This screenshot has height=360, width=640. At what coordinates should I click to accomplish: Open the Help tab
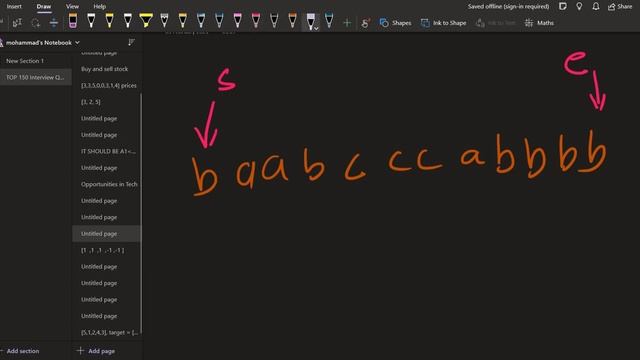coord(100,7)
